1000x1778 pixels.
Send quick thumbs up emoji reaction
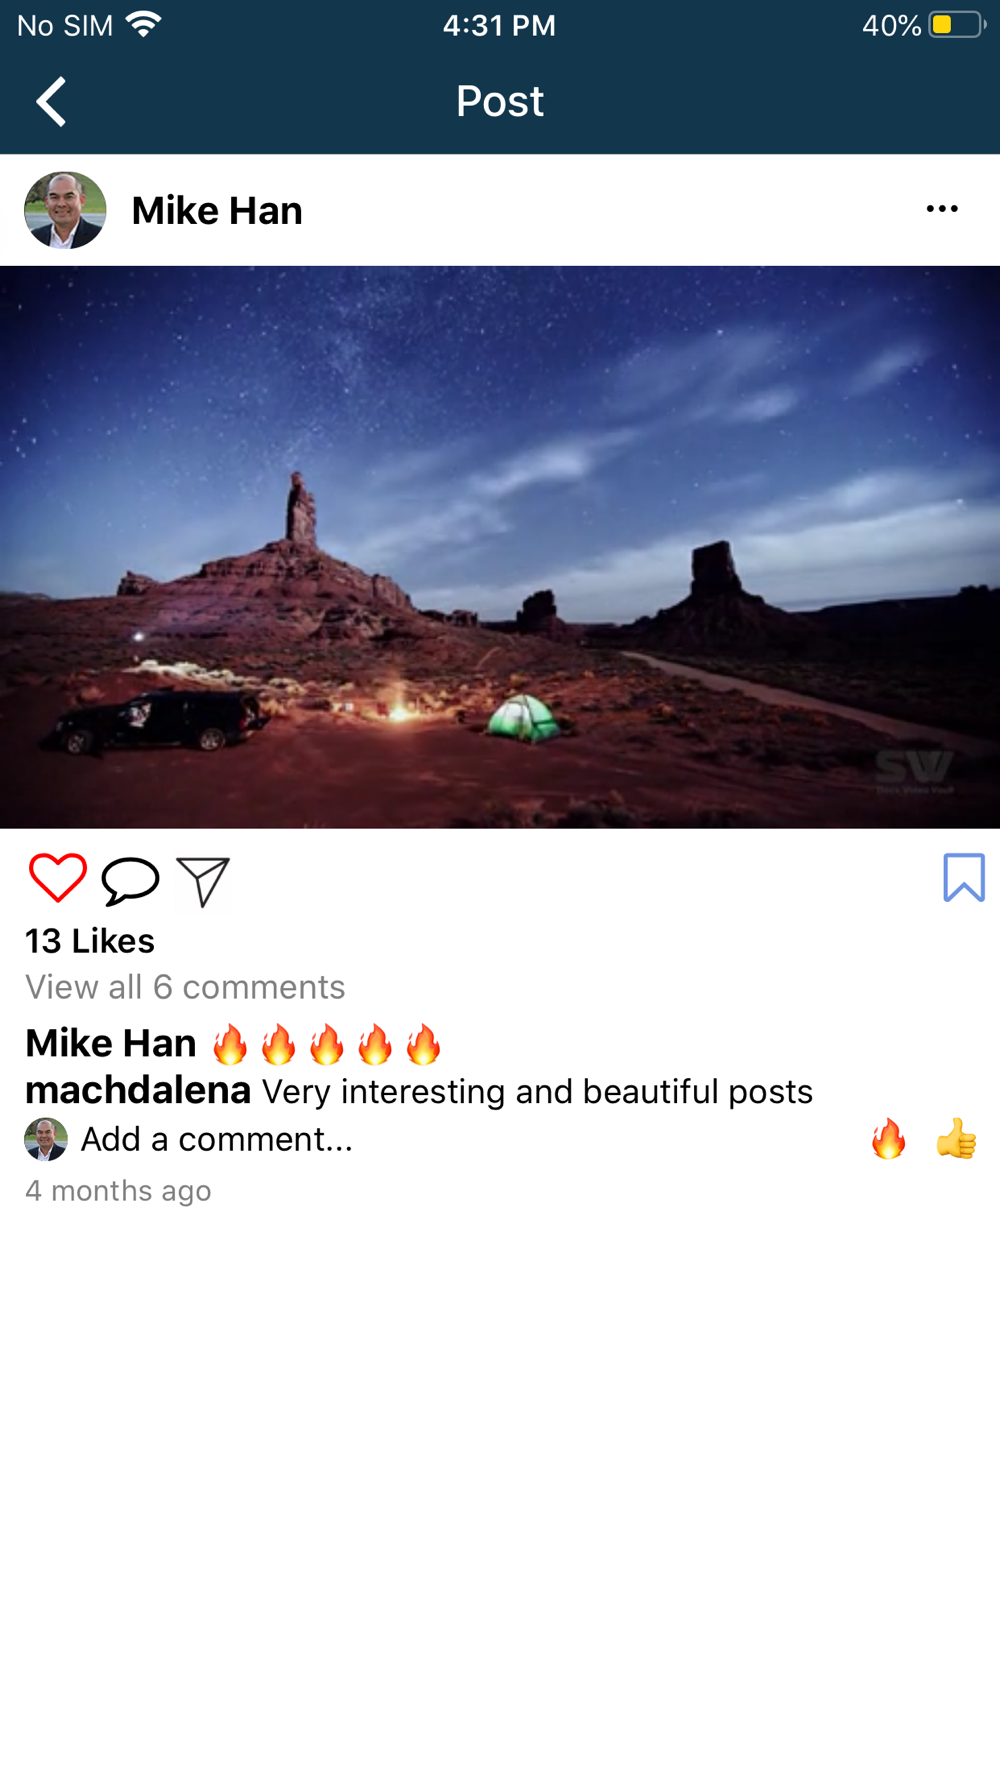(957, 1139)
